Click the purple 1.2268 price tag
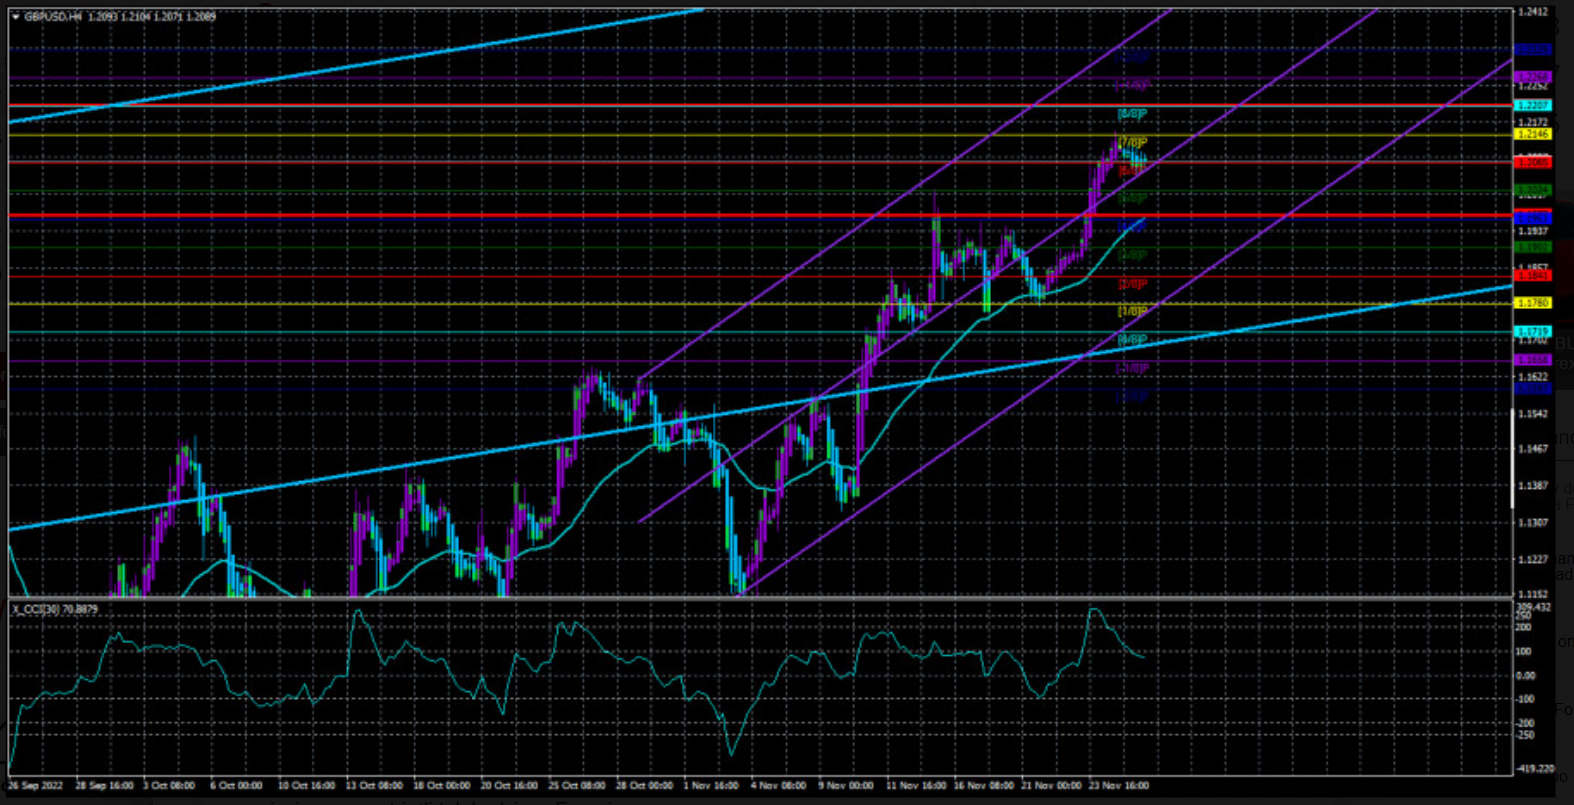 [x=1533, y=77]
